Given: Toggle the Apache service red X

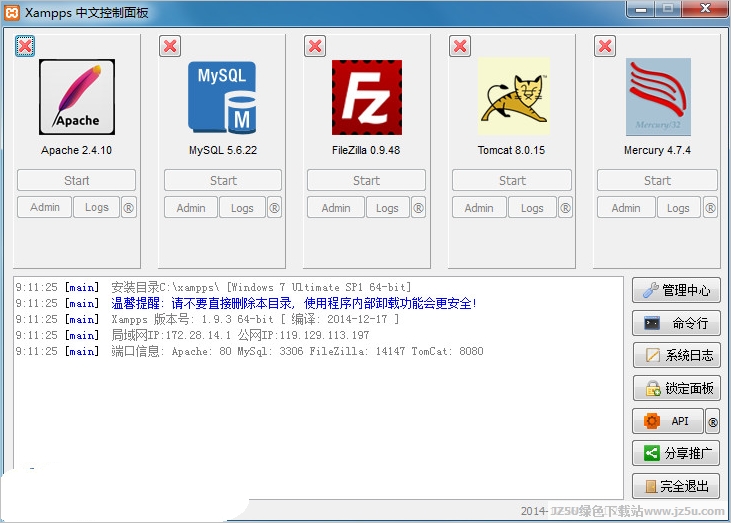Looking at the screenshot, I should pos(25,46).
